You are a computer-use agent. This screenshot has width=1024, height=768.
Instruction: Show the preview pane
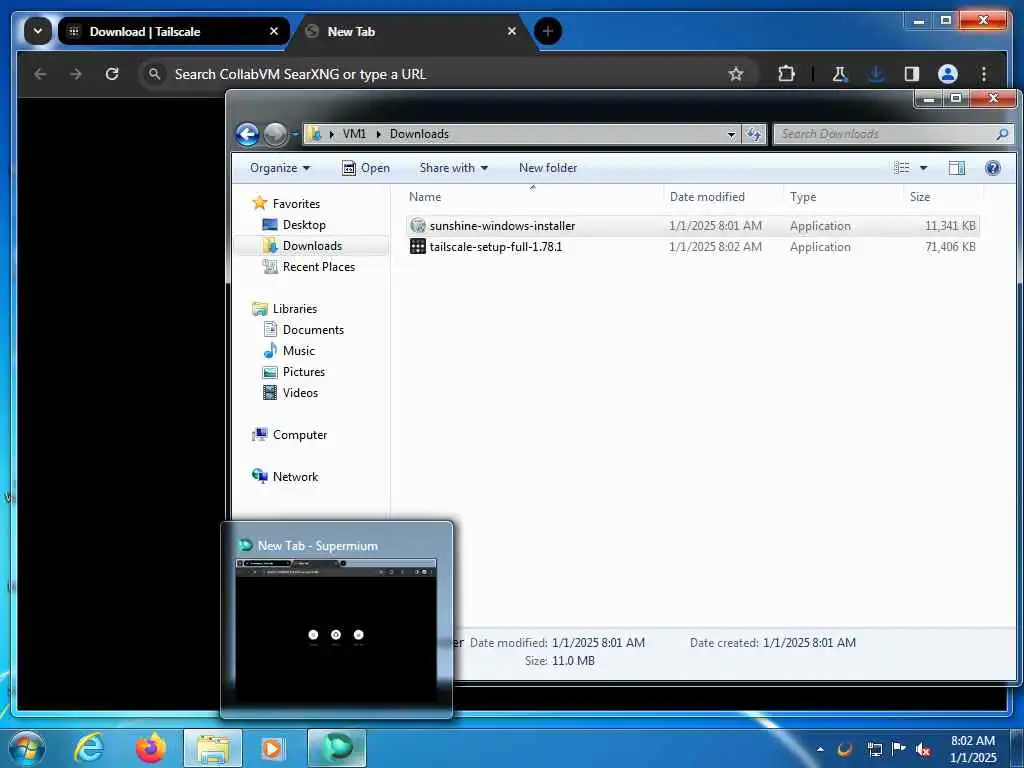(957, 168)
